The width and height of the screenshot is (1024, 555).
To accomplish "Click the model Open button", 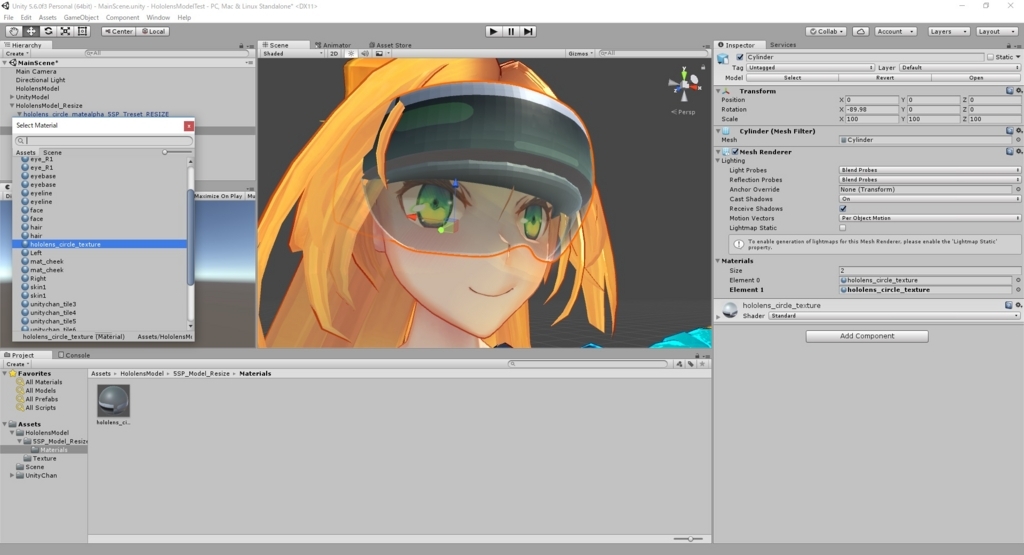I will (976, 78).
